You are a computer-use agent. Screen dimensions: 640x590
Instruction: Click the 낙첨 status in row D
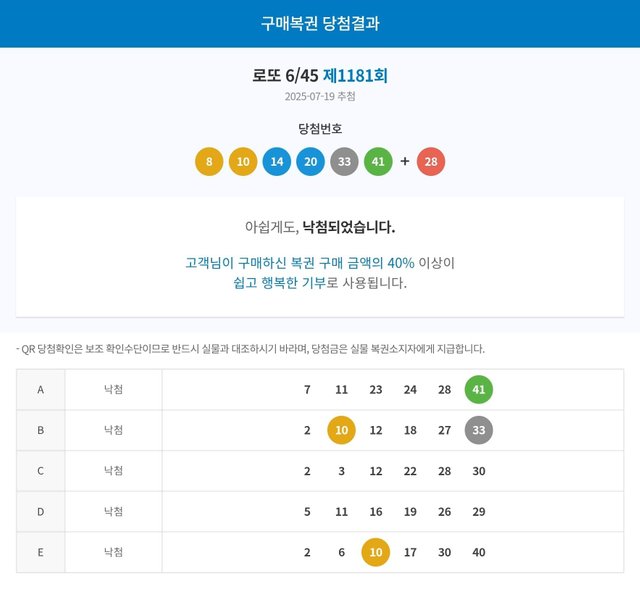[113, 511]
